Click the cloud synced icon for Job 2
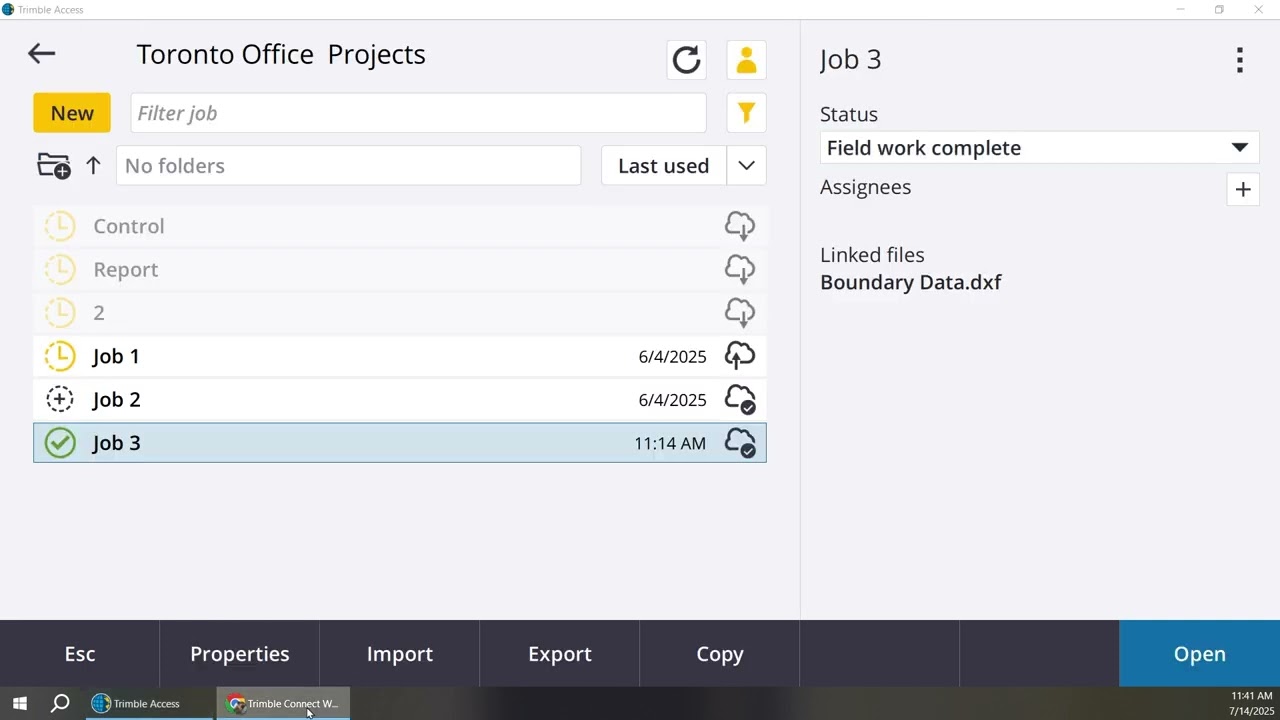Viewport: 1280px width, 720px height. coord(740,399)
